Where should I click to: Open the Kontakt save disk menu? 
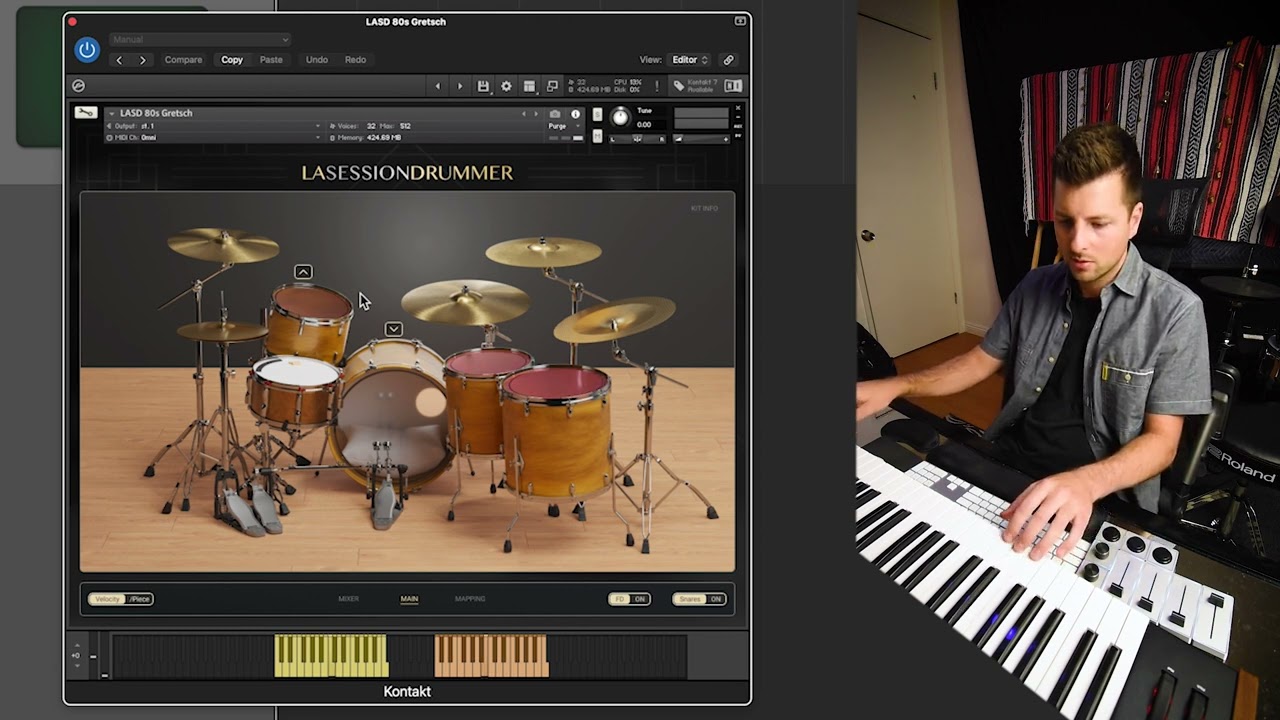[x=483, y=86]
